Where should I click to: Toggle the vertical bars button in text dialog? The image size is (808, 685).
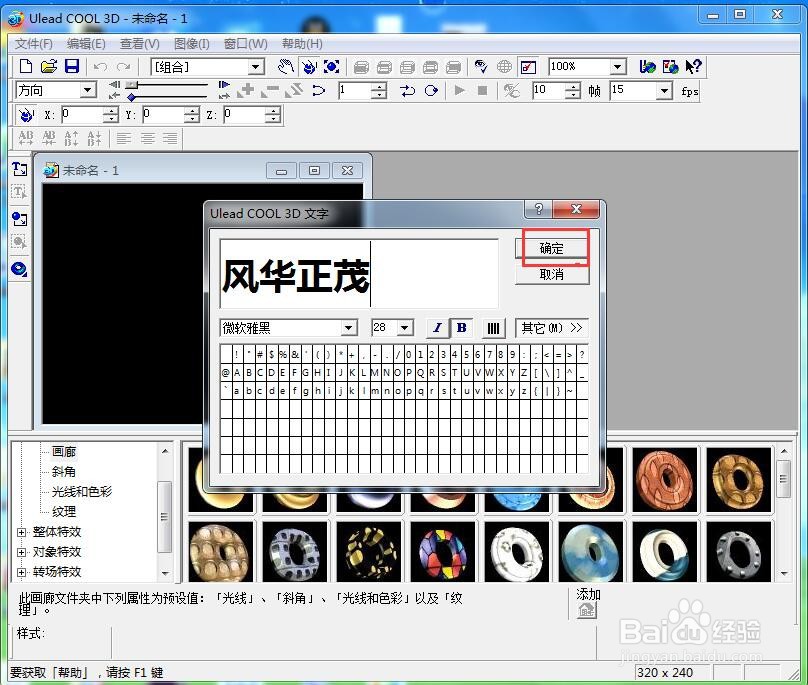pyautogui.click(x=493, y=328)
